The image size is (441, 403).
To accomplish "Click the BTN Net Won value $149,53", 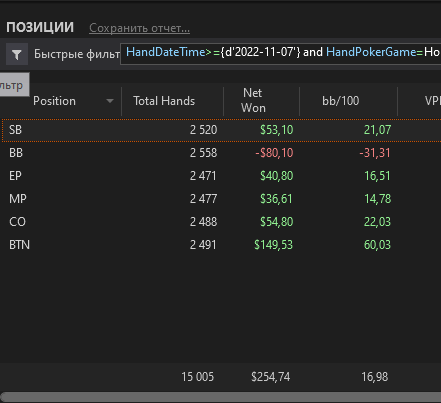I will point(273,245).
